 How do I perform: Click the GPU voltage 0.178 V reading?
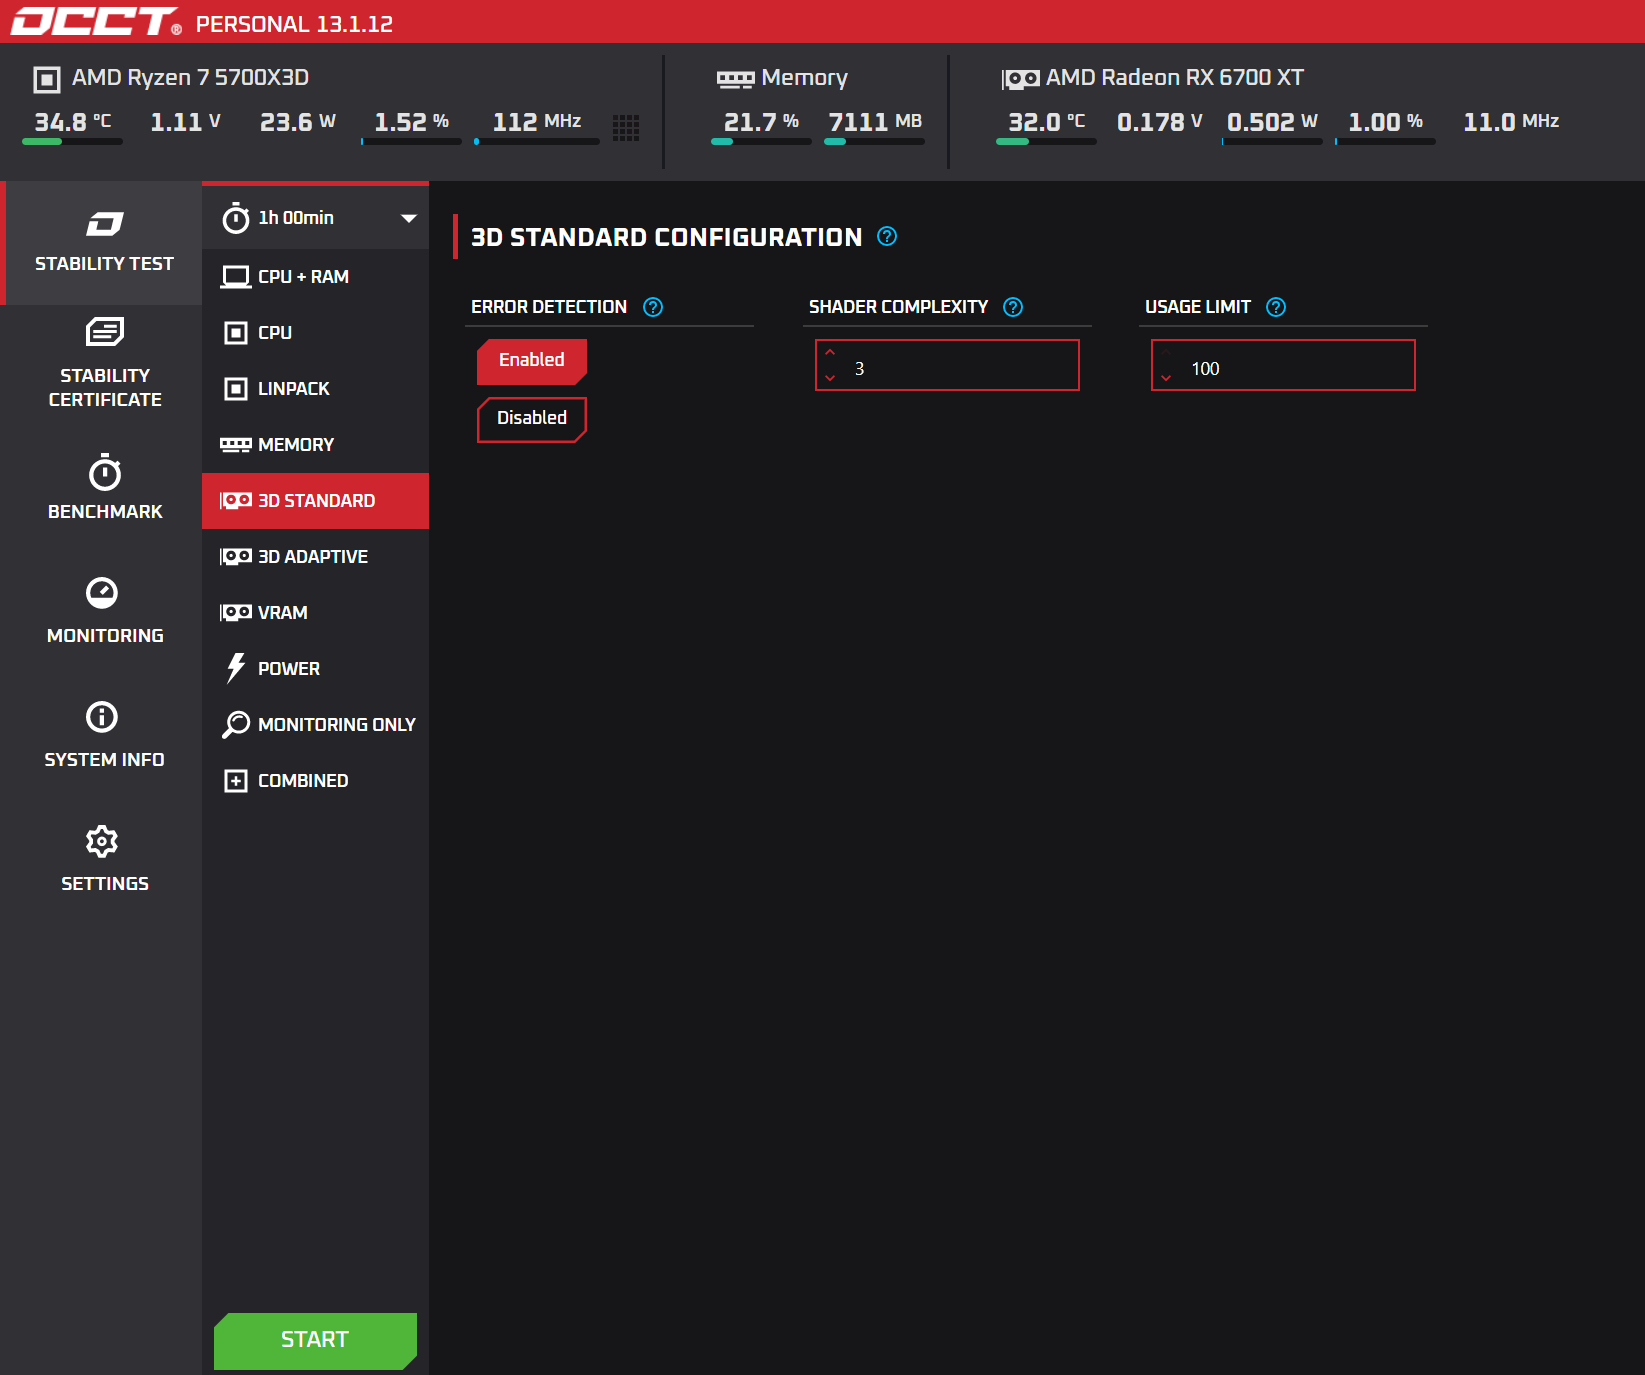[x=1159, y=122]
